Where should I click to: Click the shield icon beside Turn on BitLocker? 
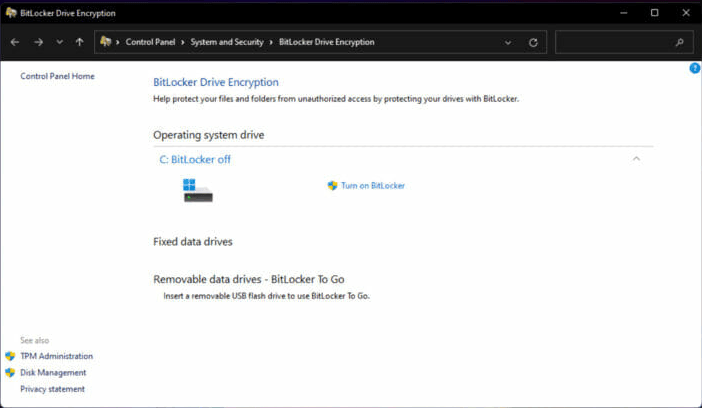[x=332, y=185]
